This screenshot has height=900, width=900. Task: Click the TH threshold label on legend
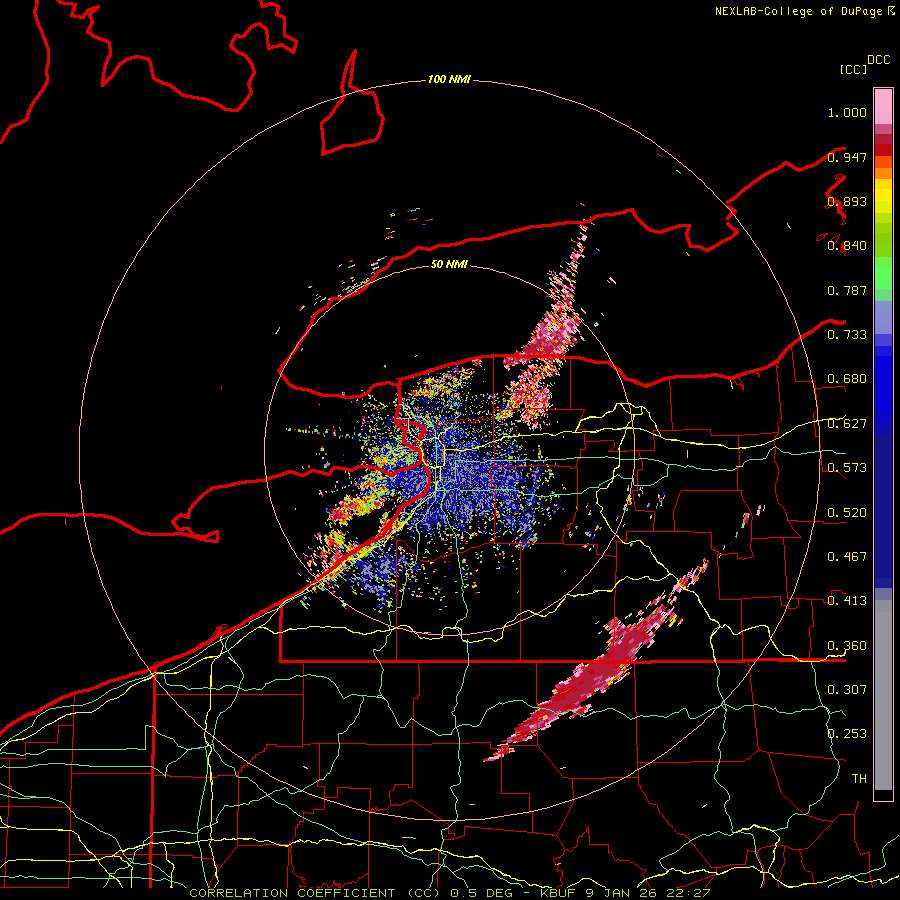coord(859,779)
